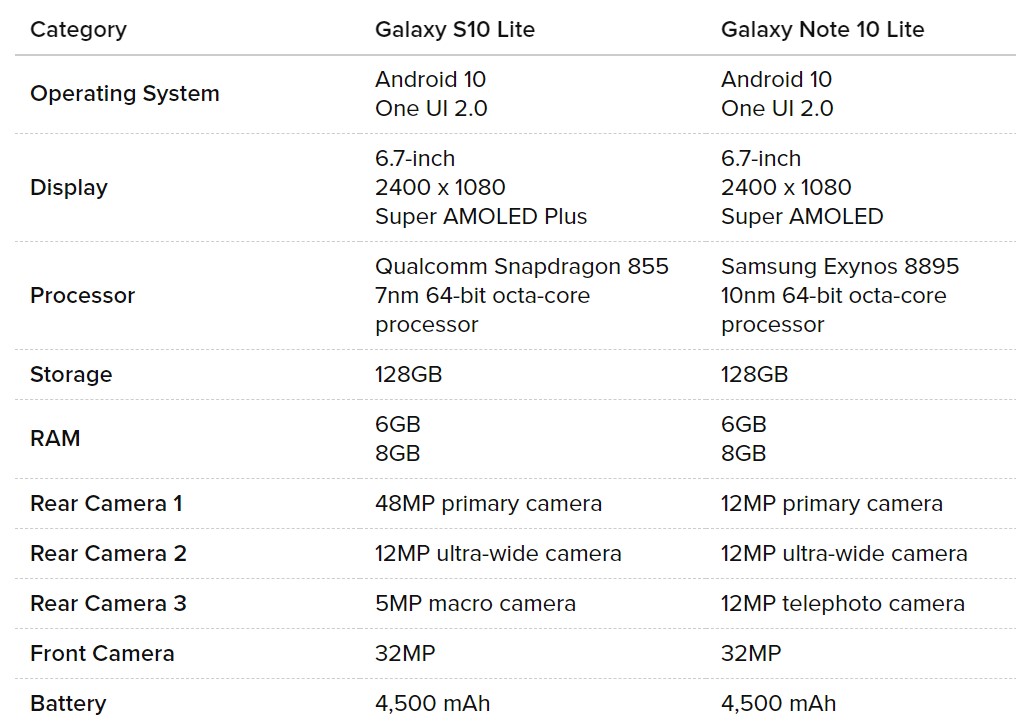Click Note 10 Lite 4,500 mAh value
The width and height of the screenshot is (1016, 727).
coord(778,704)
